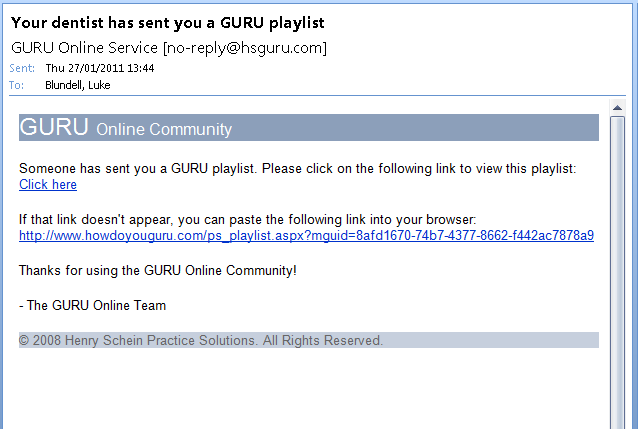Click 'Thanks for using the GURU Online Community!' line
This screenshot has width=638, height=429.
(x=158, y=270)
